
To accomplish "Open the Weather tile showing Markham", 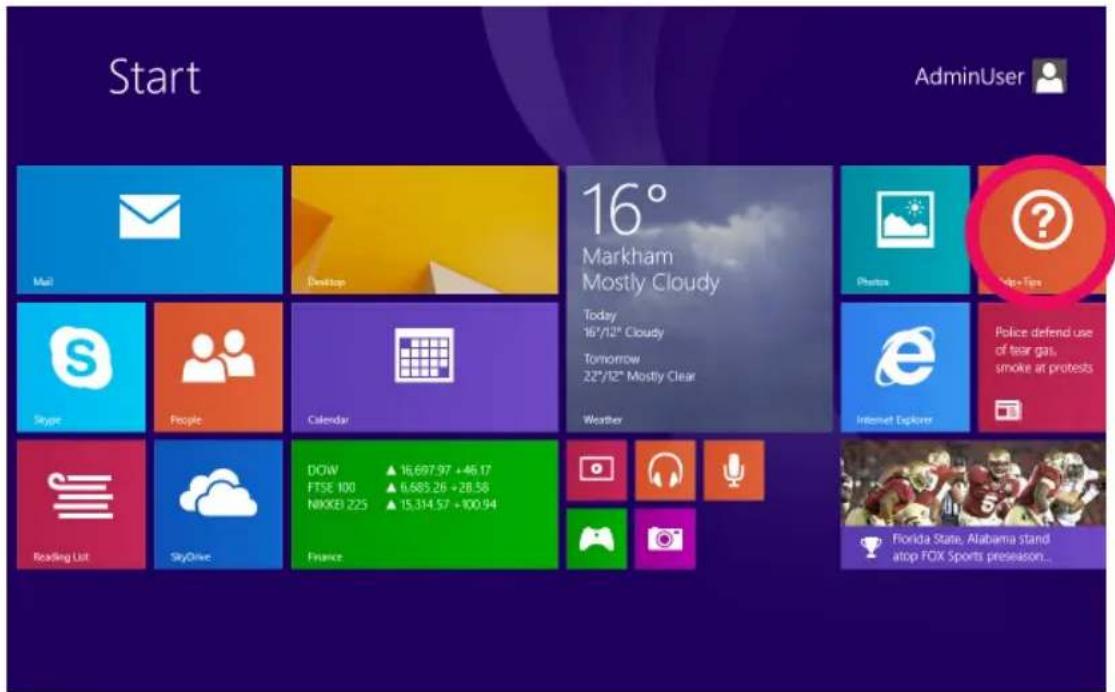I will tap(699, 298).
